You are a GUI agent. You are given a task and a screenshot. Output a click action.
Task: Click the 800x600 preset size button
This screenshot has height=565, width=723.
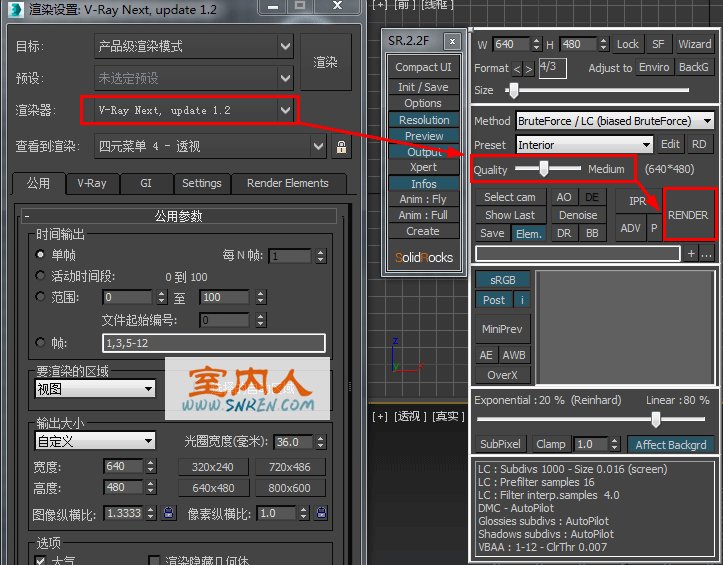pyautogui.click(x=290, y=488)
